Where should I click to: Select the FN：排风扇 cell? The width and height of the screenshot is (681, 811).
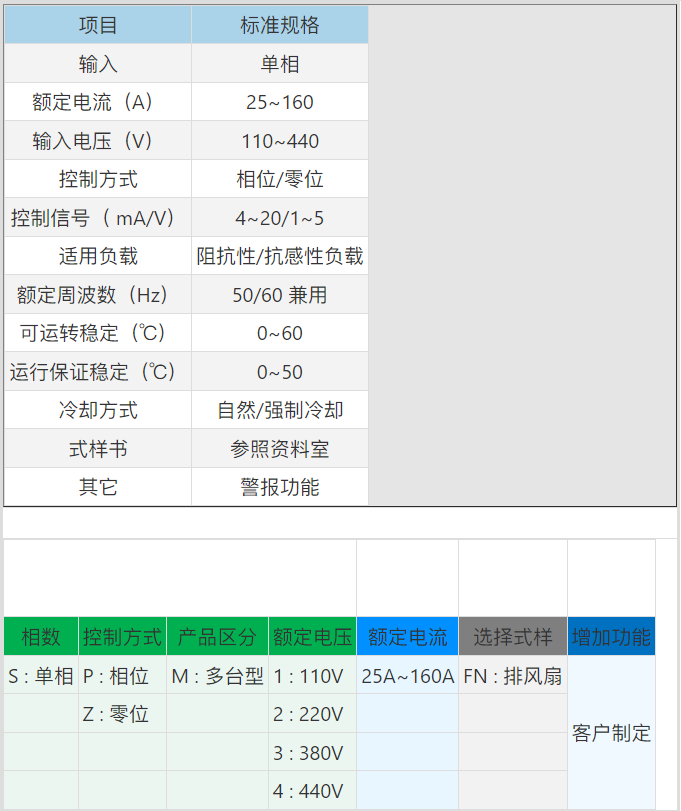tap(513, 675)
